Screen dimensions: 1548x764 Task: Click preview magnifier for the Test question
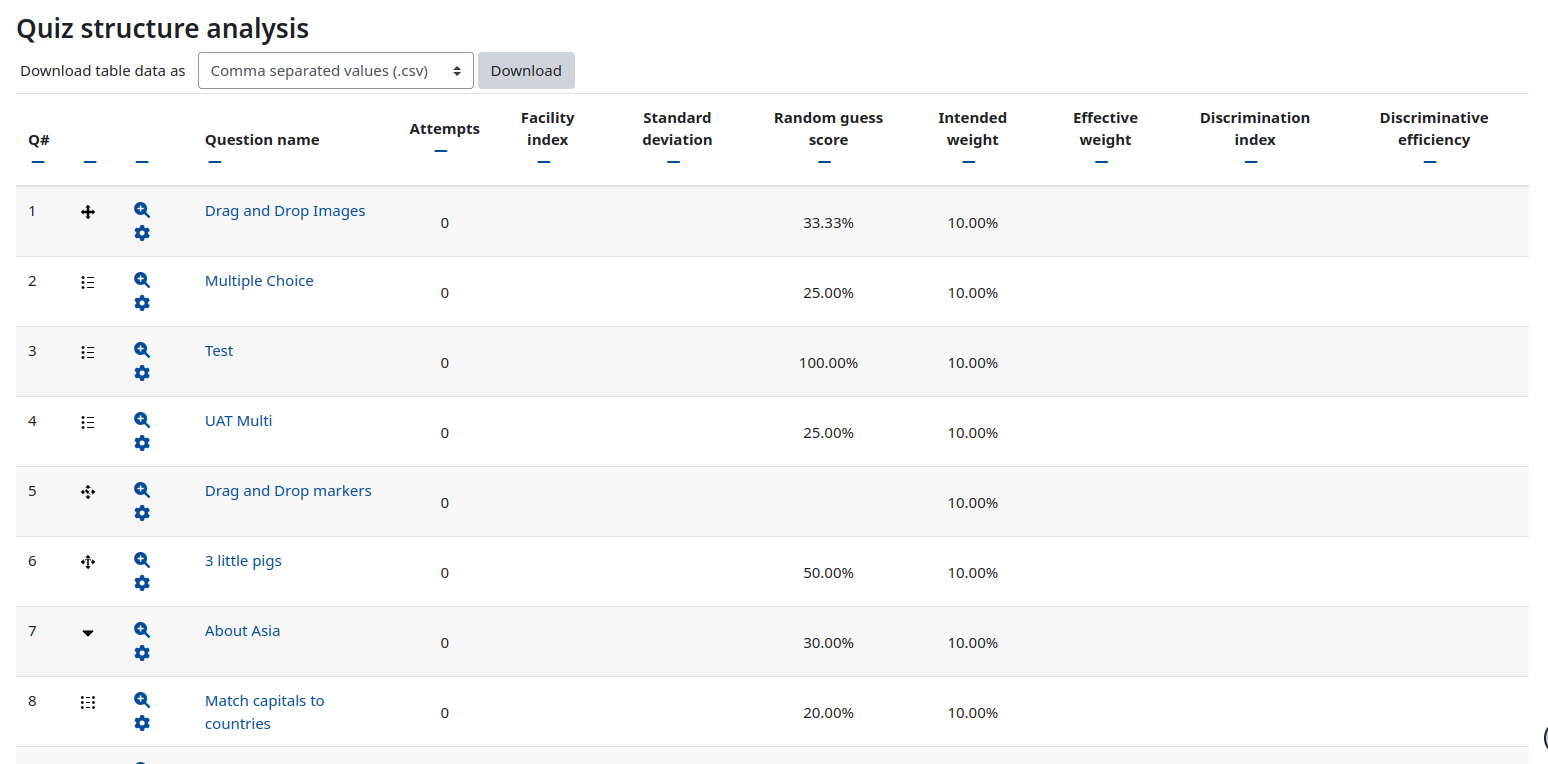pos(142,350)
